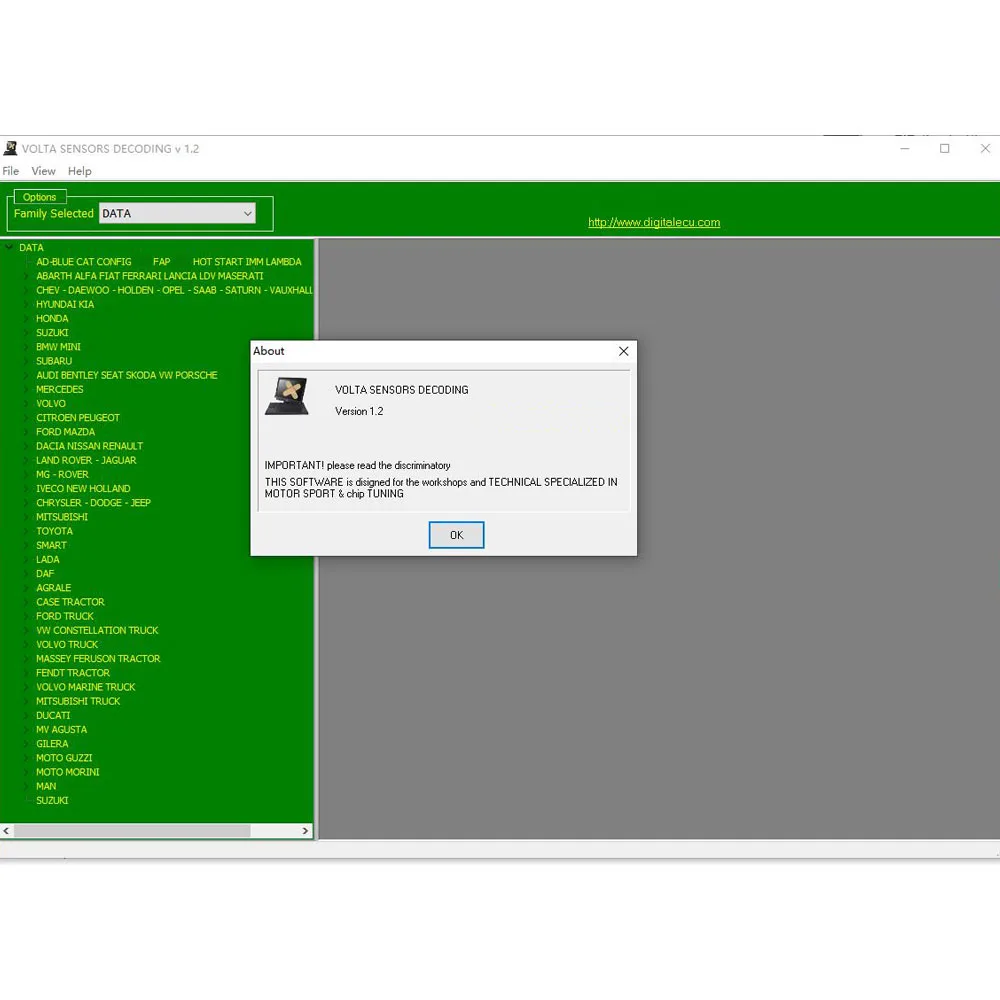Select FORD MAZDA tree item
The width and height of the screenshot is (1000, 1000).
point(65,432)
